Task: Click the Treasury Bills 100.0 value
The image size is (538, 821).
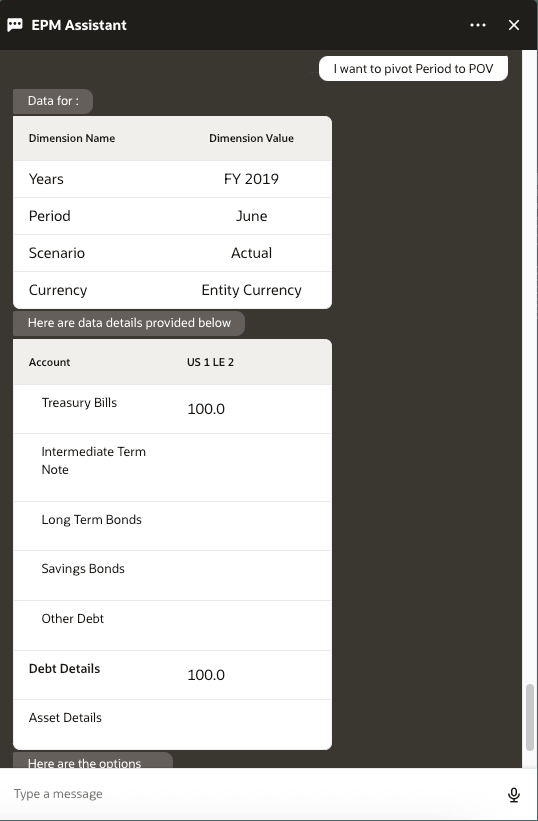Action: (206, 409)
